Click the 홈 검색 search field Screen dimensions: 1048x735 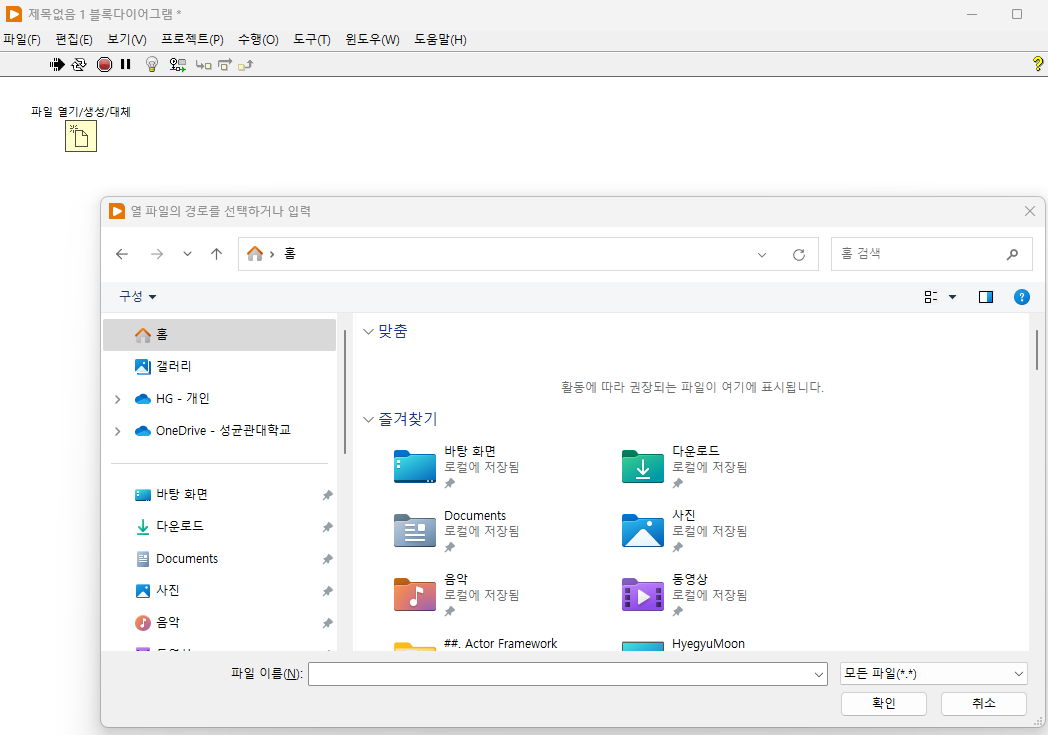(932, 254)
